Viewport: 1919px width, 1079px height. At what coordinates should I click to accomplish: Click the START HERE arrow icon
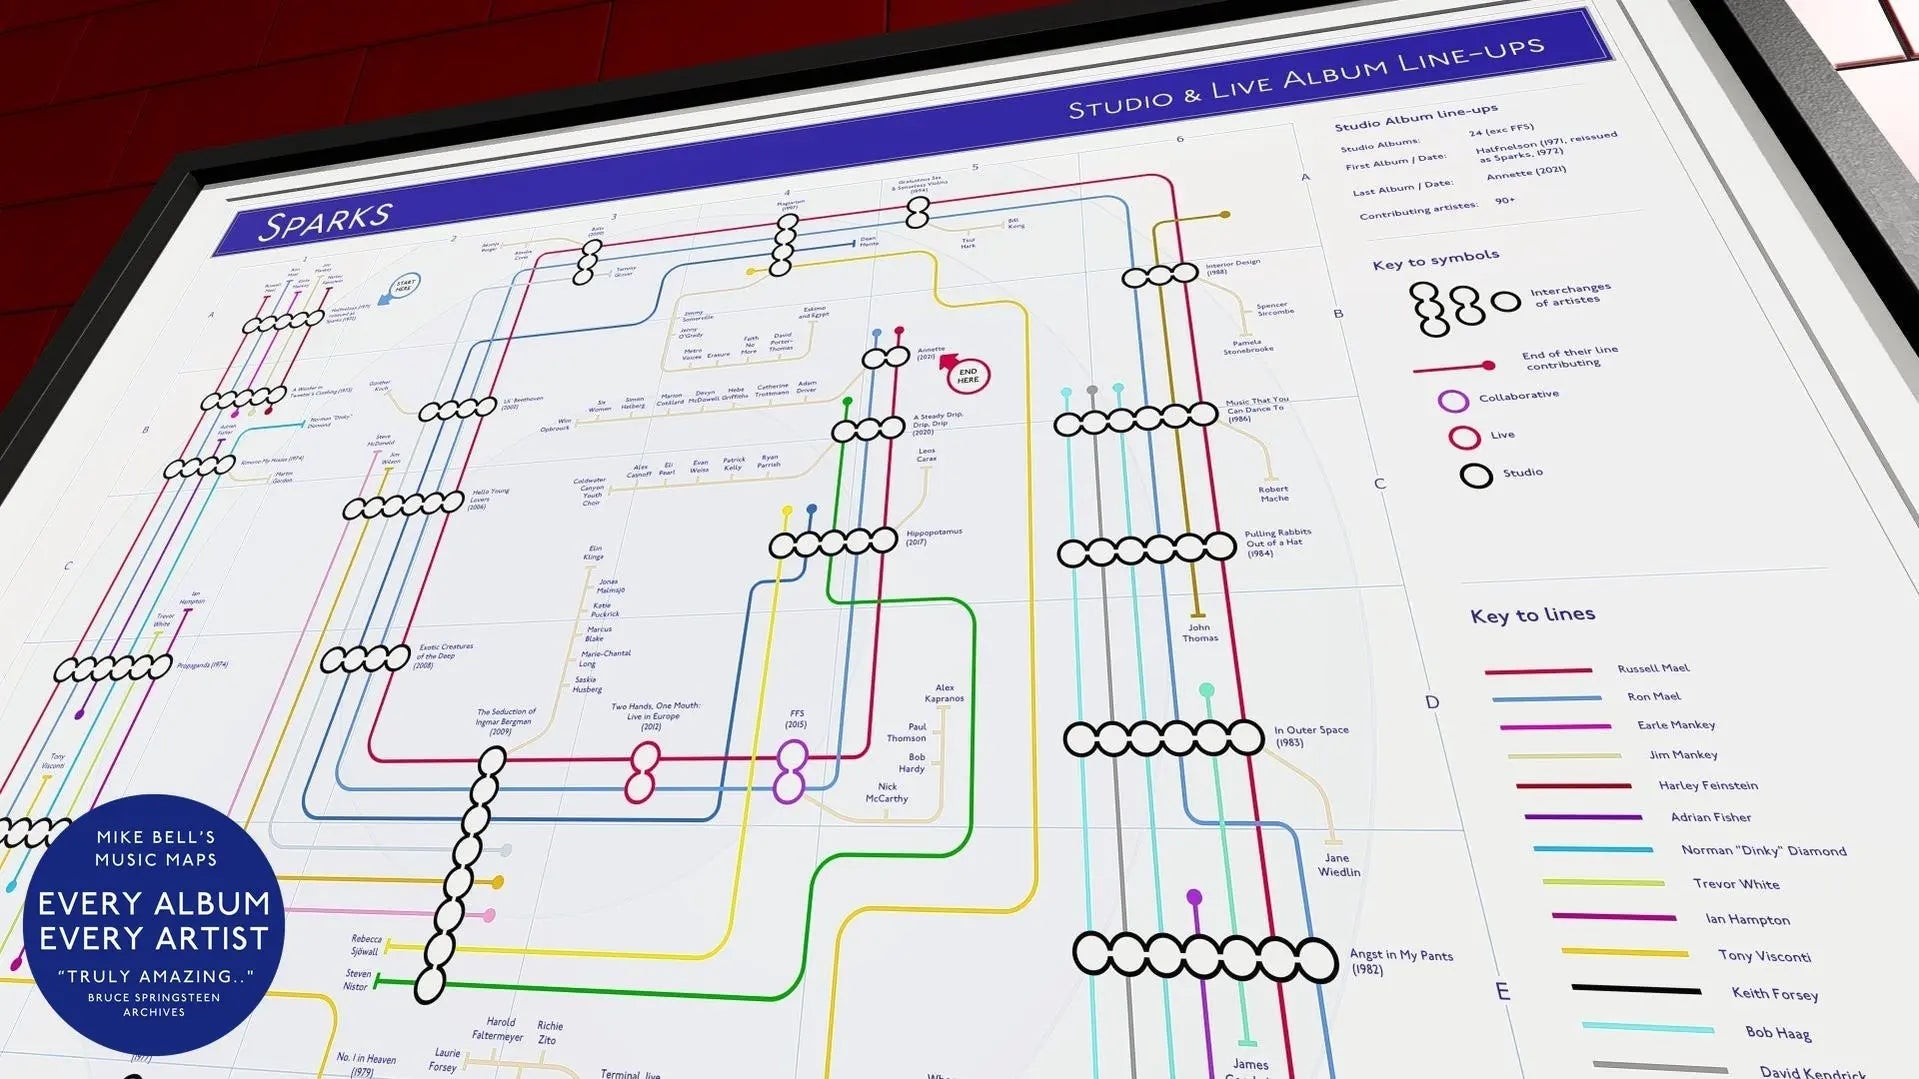tap(407, 285)
